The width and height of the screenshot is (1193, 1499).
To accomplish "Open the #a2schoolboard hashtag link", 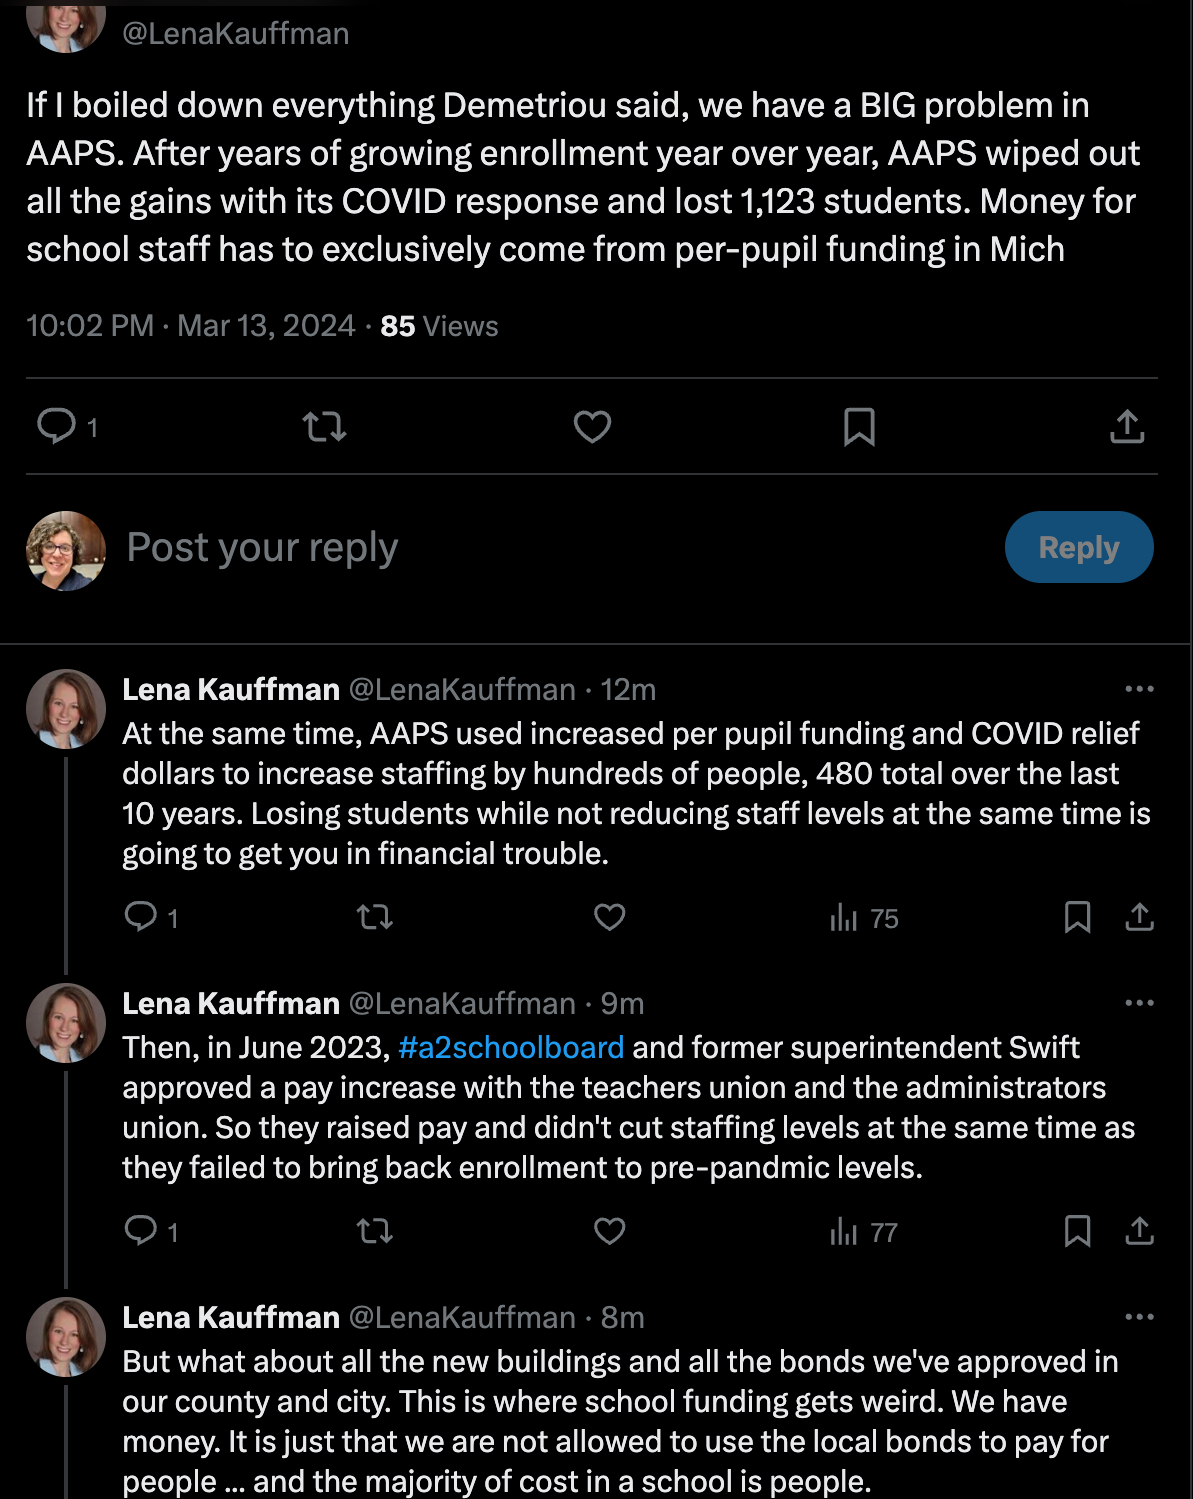I will pos(511,1047).
